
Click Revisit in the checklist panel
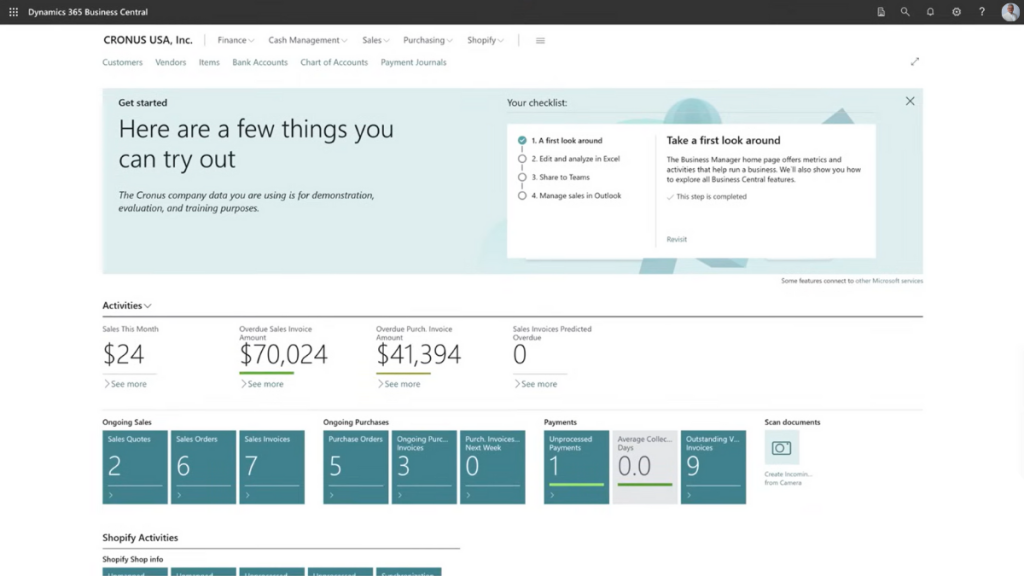pos(676,239)
